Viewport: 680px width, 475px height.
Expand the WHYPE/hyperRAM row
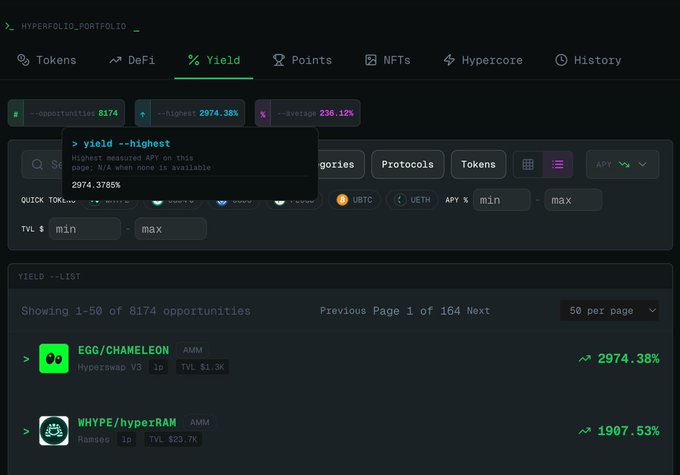click(26, 432)
